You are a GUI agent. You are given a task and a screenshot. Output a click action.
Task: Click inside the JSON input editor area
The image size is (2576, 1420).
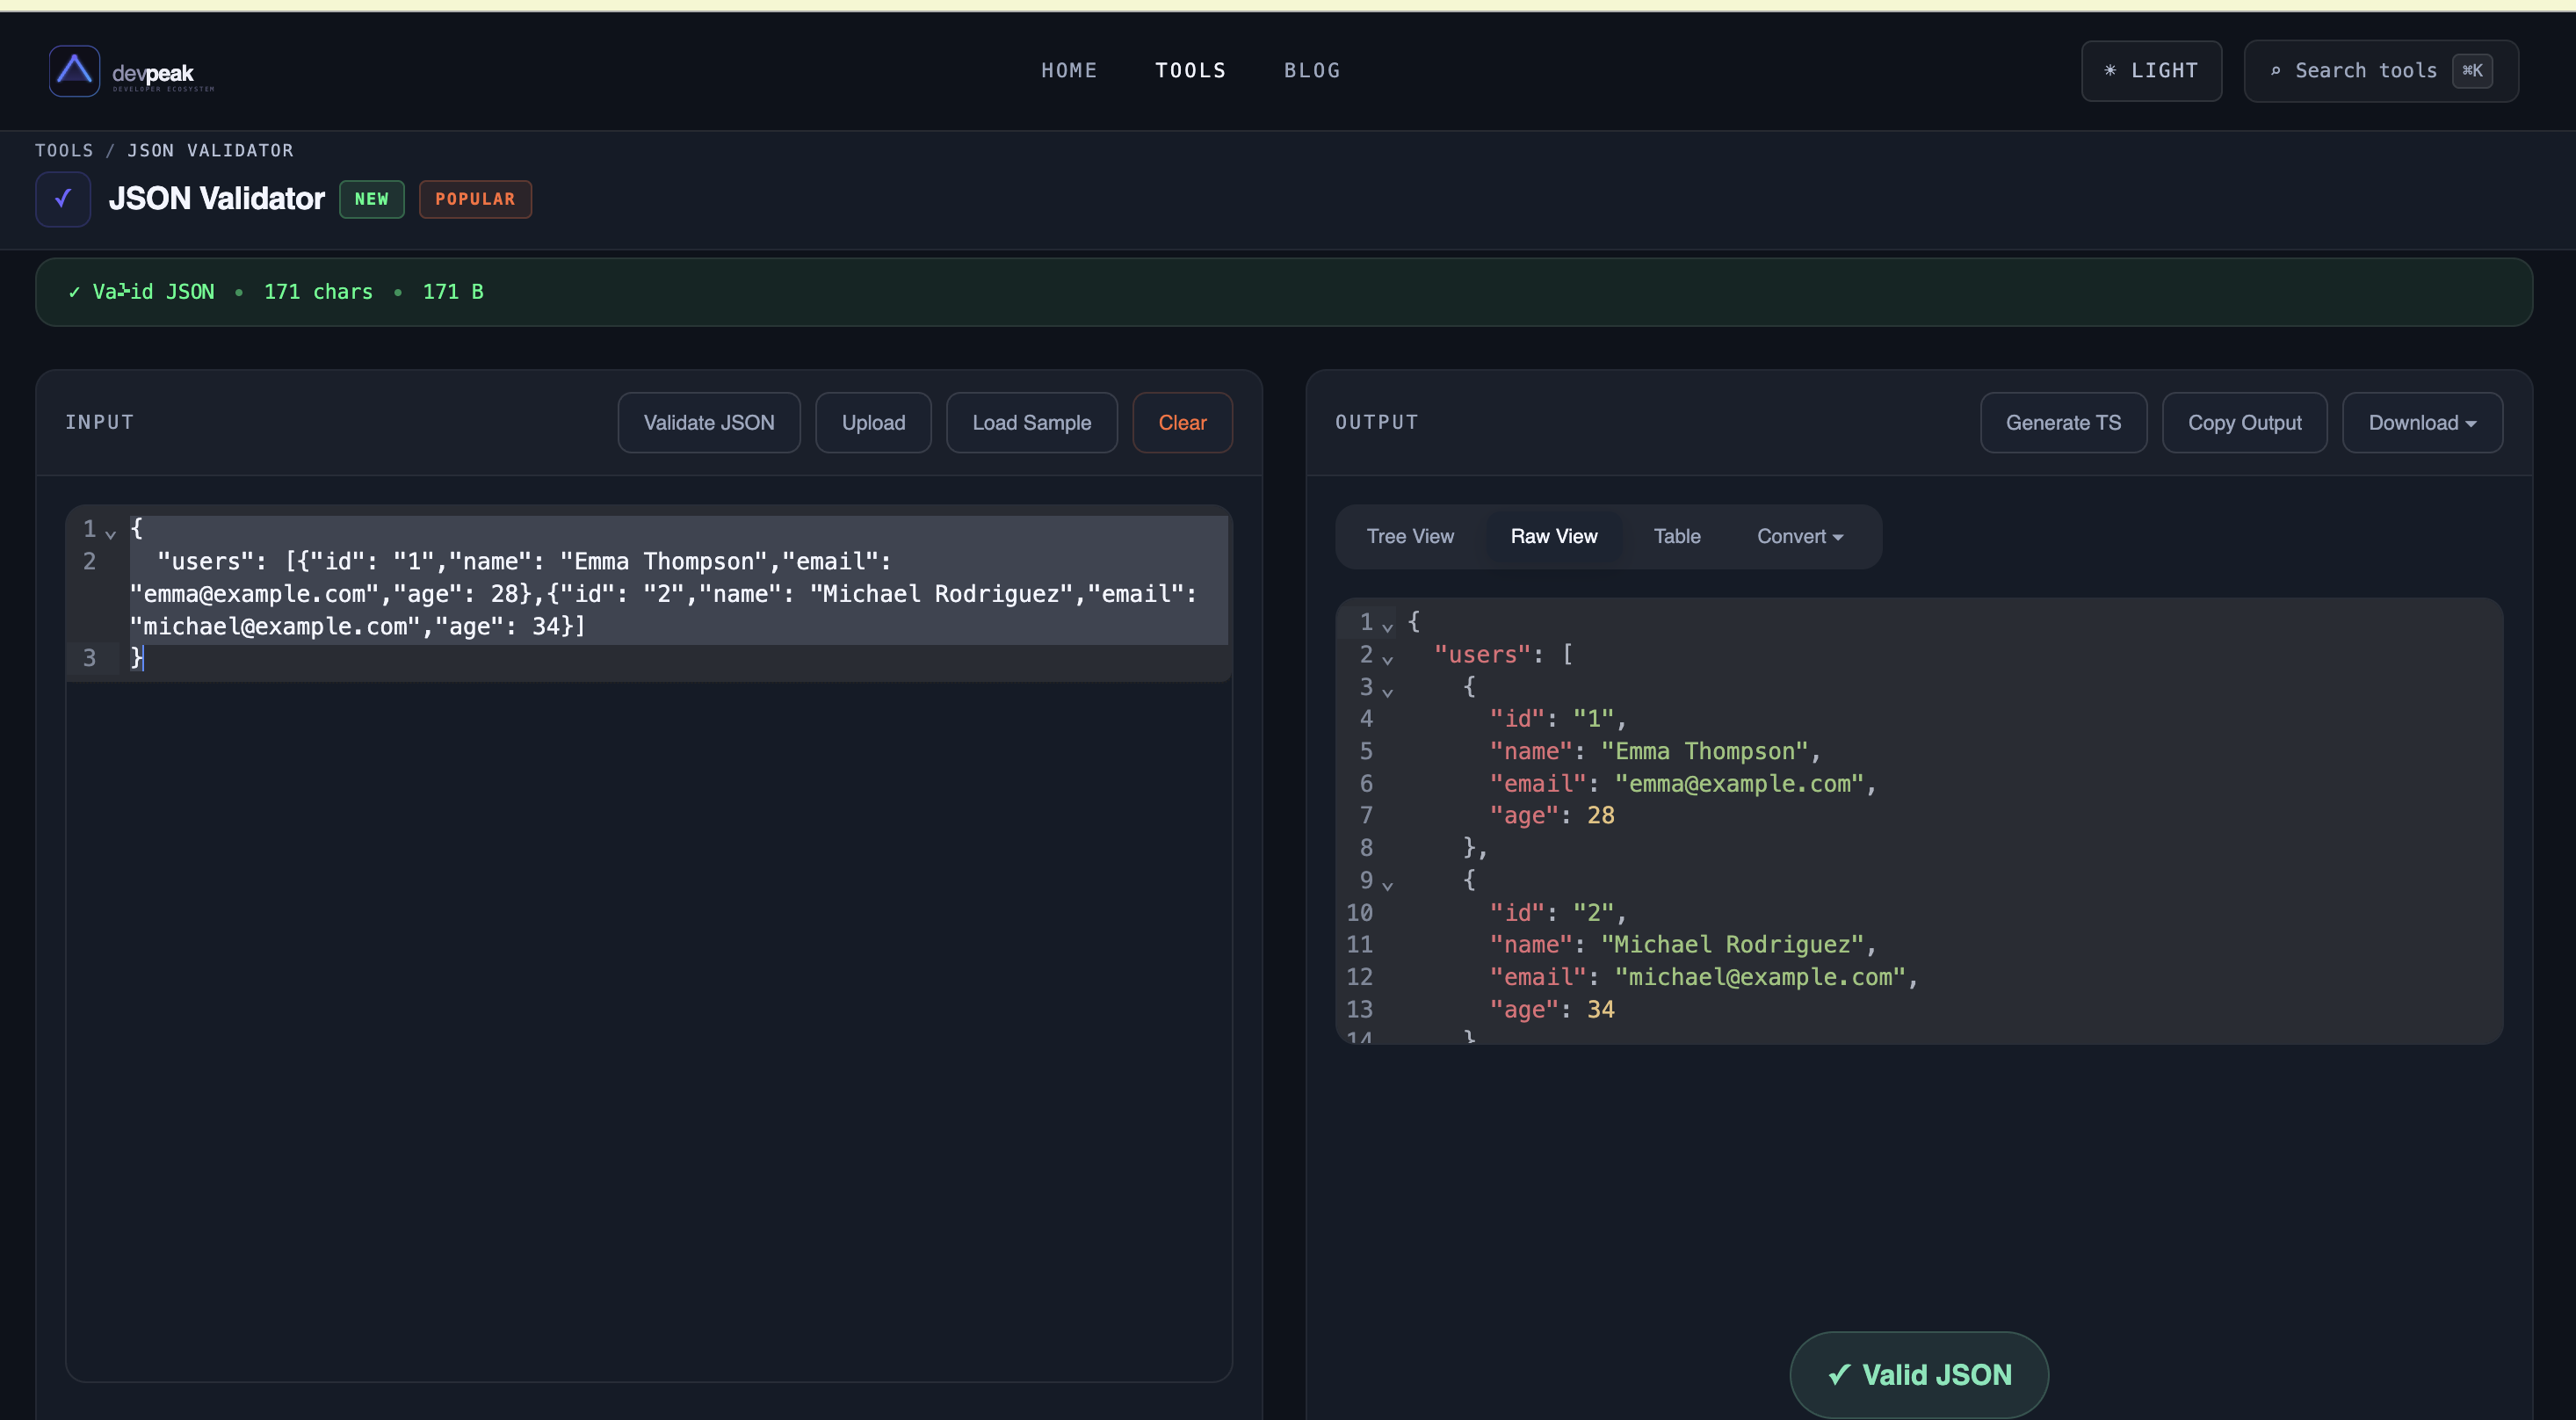click(x=650, y=1000)
